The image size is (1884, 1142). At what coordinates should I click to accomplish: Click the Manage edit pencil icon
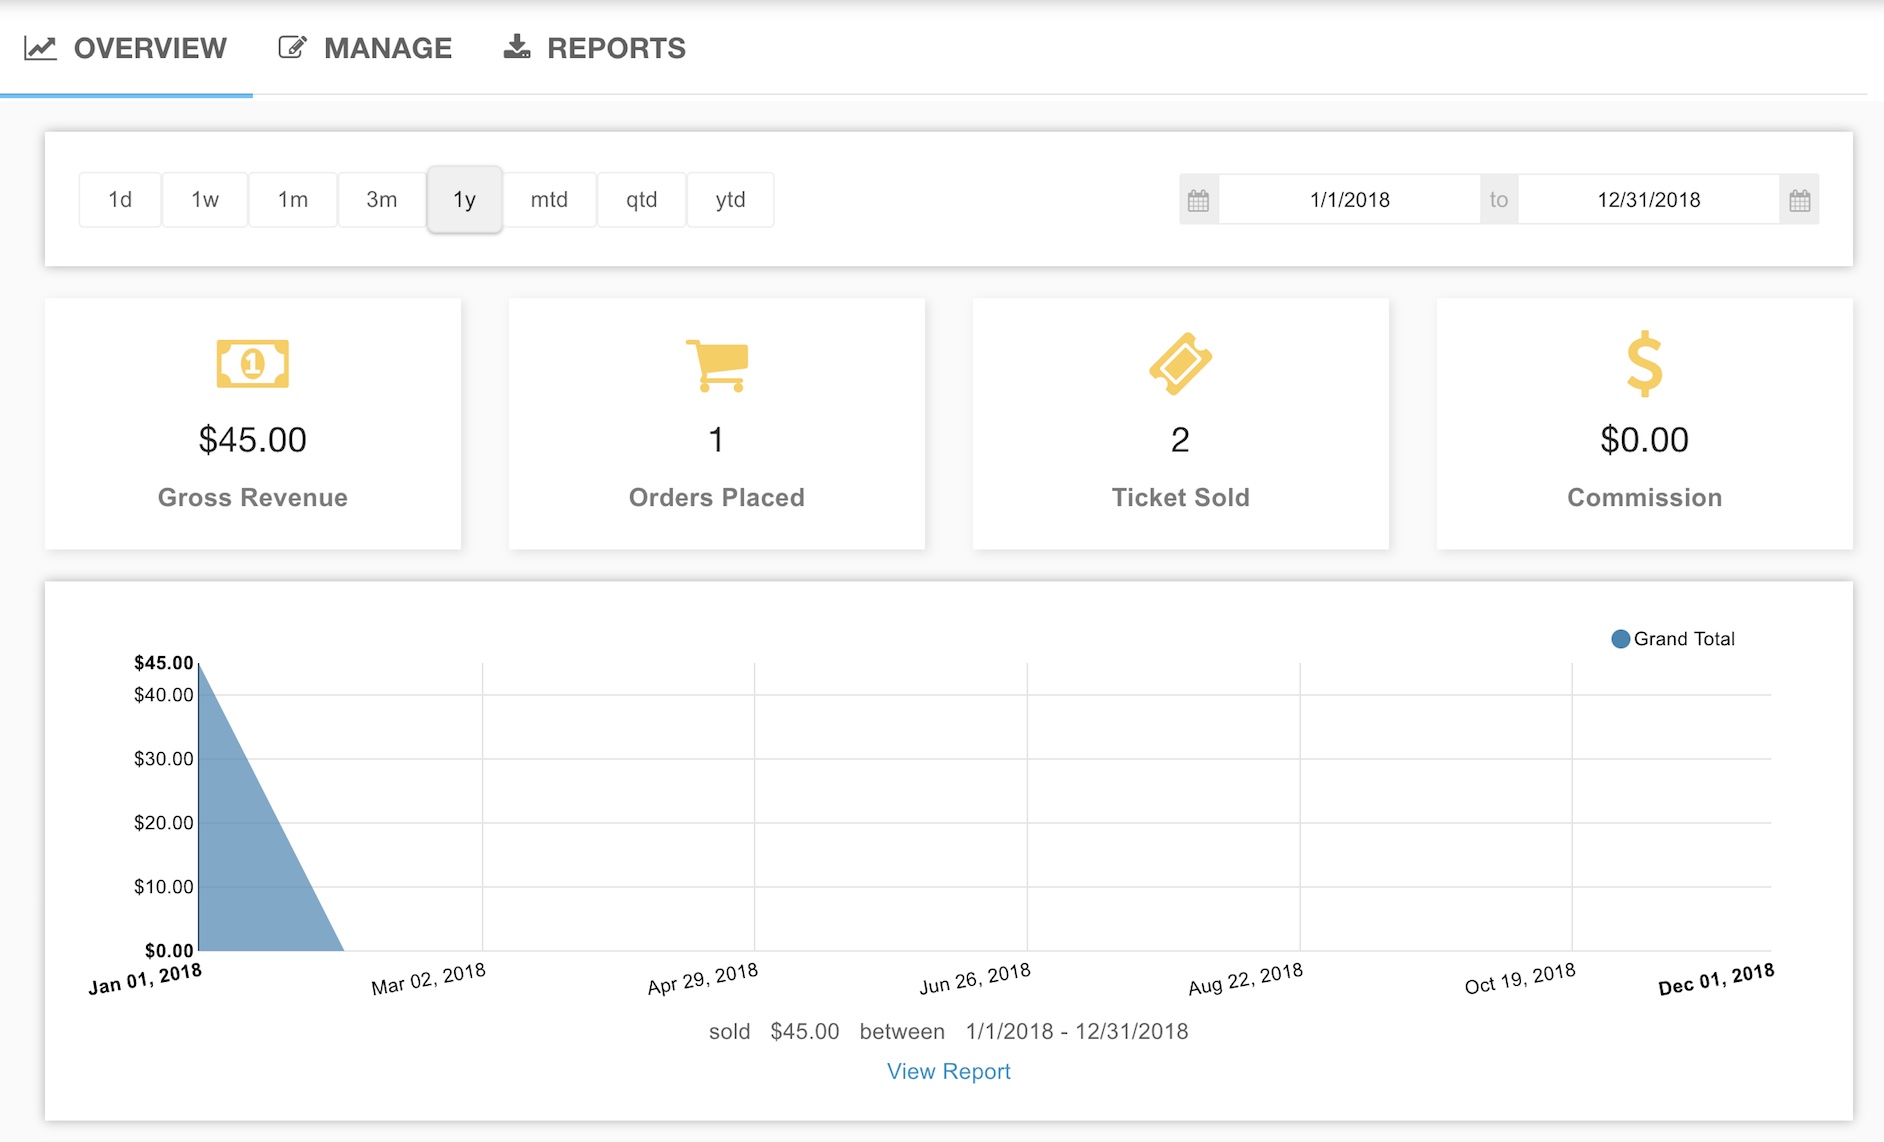click(292, 47)
